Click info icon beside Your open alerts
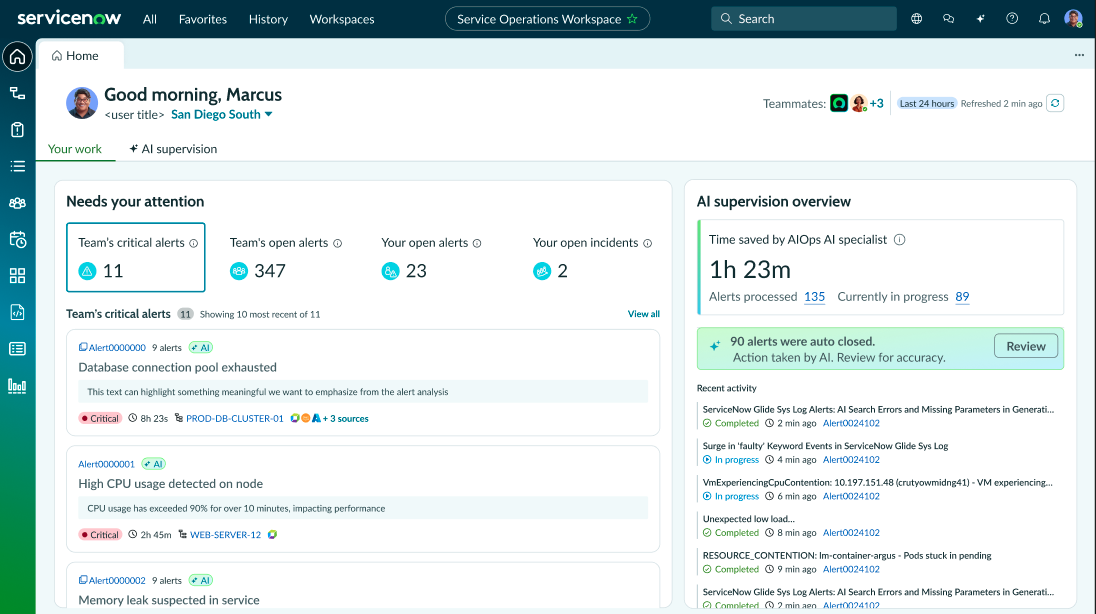Image resolution: width=1096 pixels, height=614 pixels. (477, 243)
